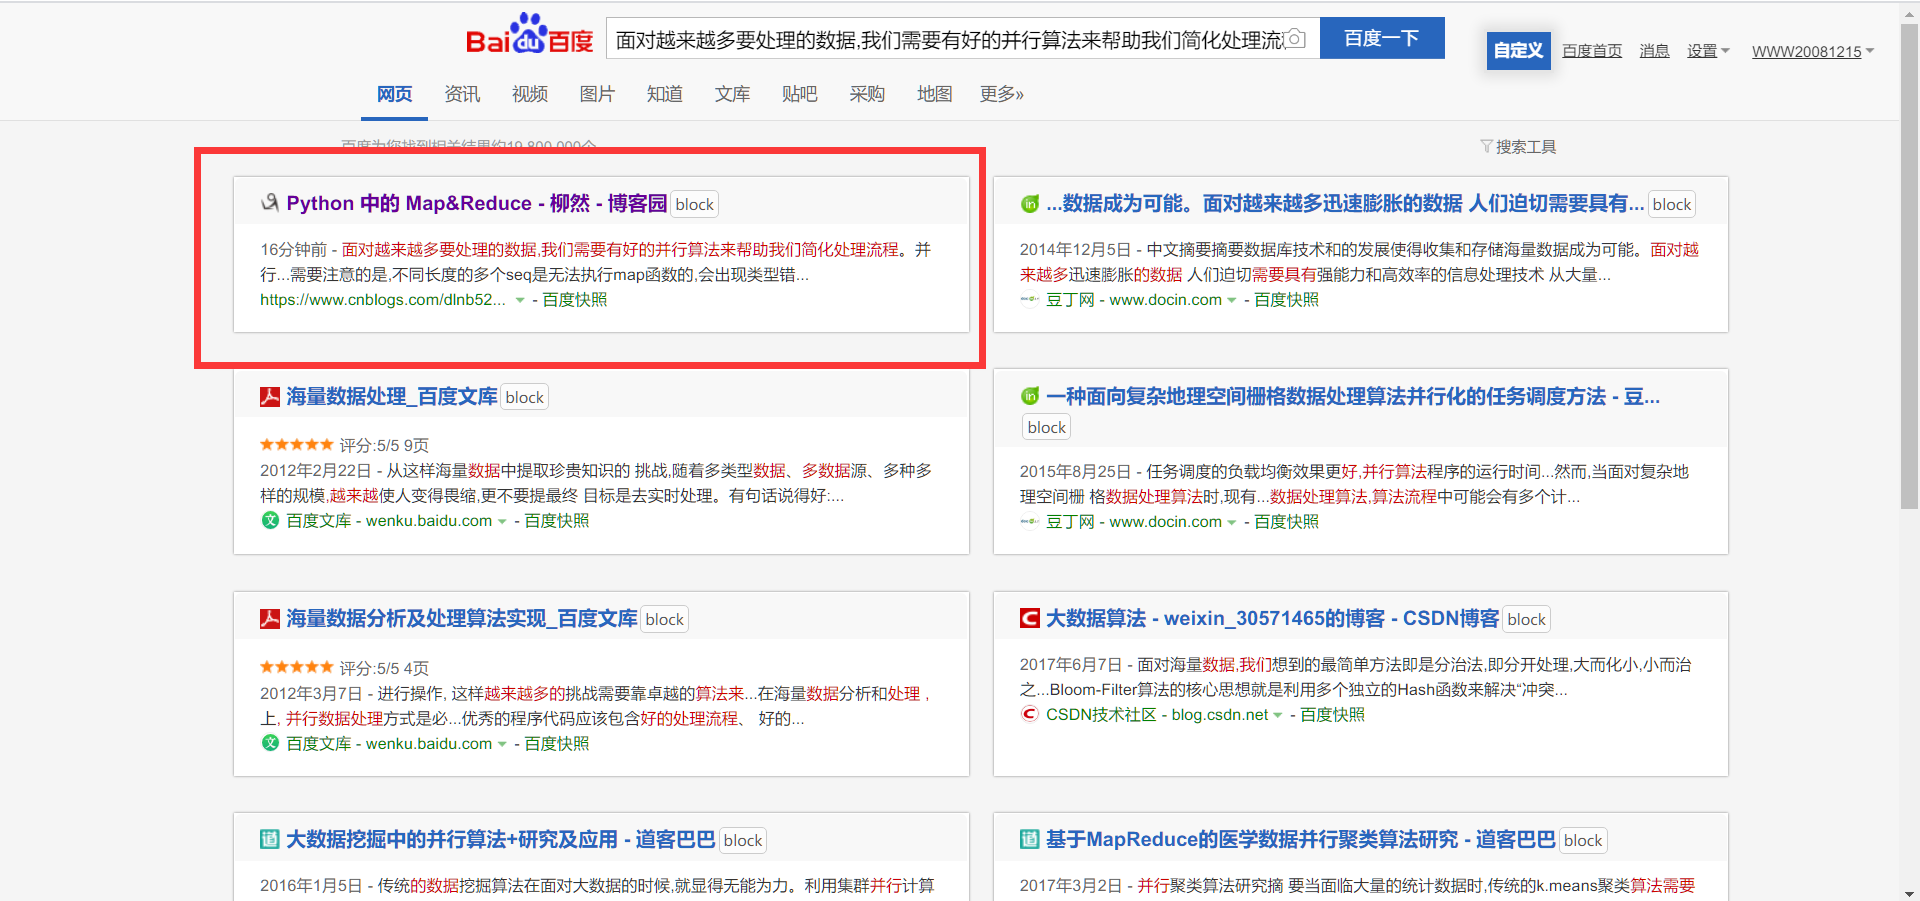This screenshot has width=1920, height=901.
Task: Click the five-star rating of 海量数据处理 result
Action: [297, 444]
